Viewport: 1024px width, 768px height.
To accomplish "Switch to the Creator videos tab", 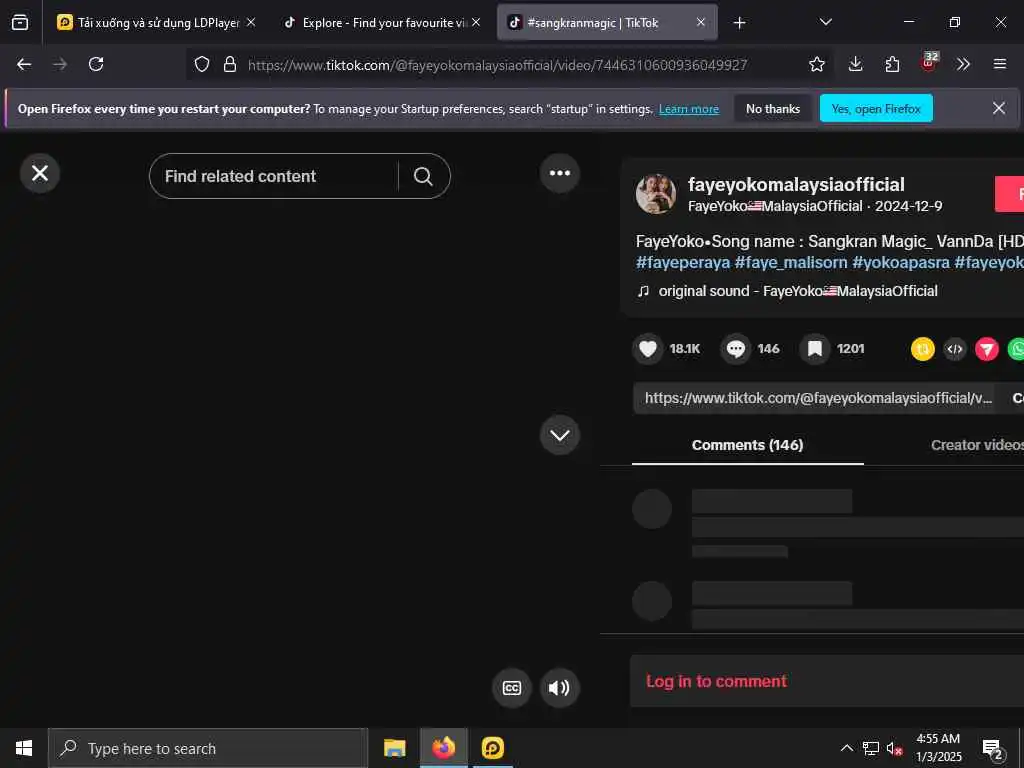I will coord(977,445).
